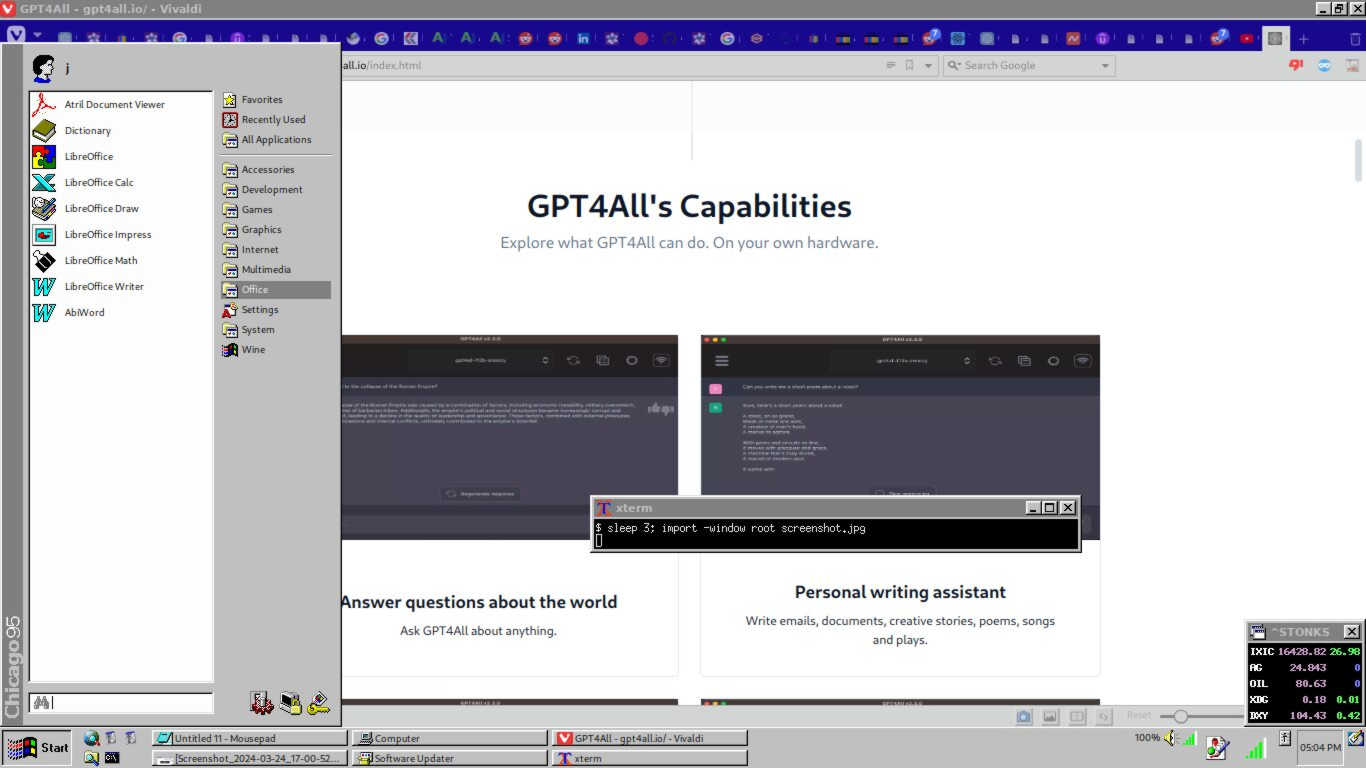Expand the Internet category
This screenshot has width=1366, height=768.
(x=259, y=249)
